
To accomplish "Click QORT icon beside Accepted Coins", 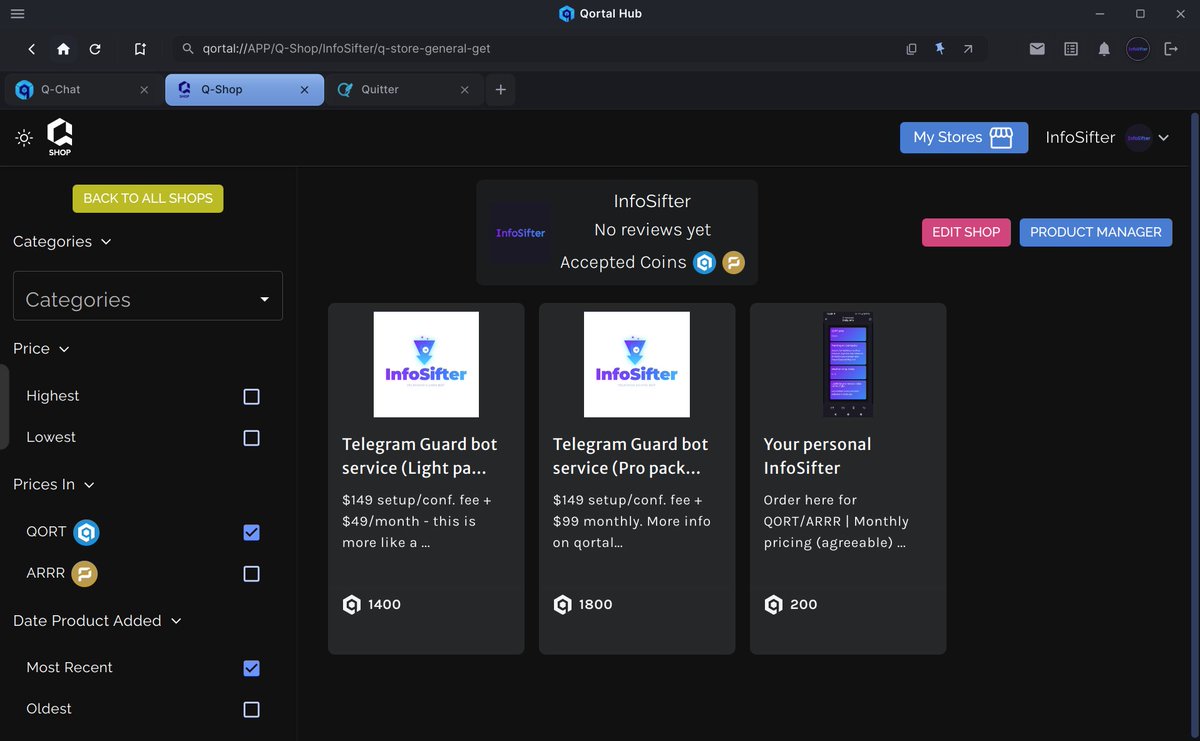I will [x=705, y=263].
